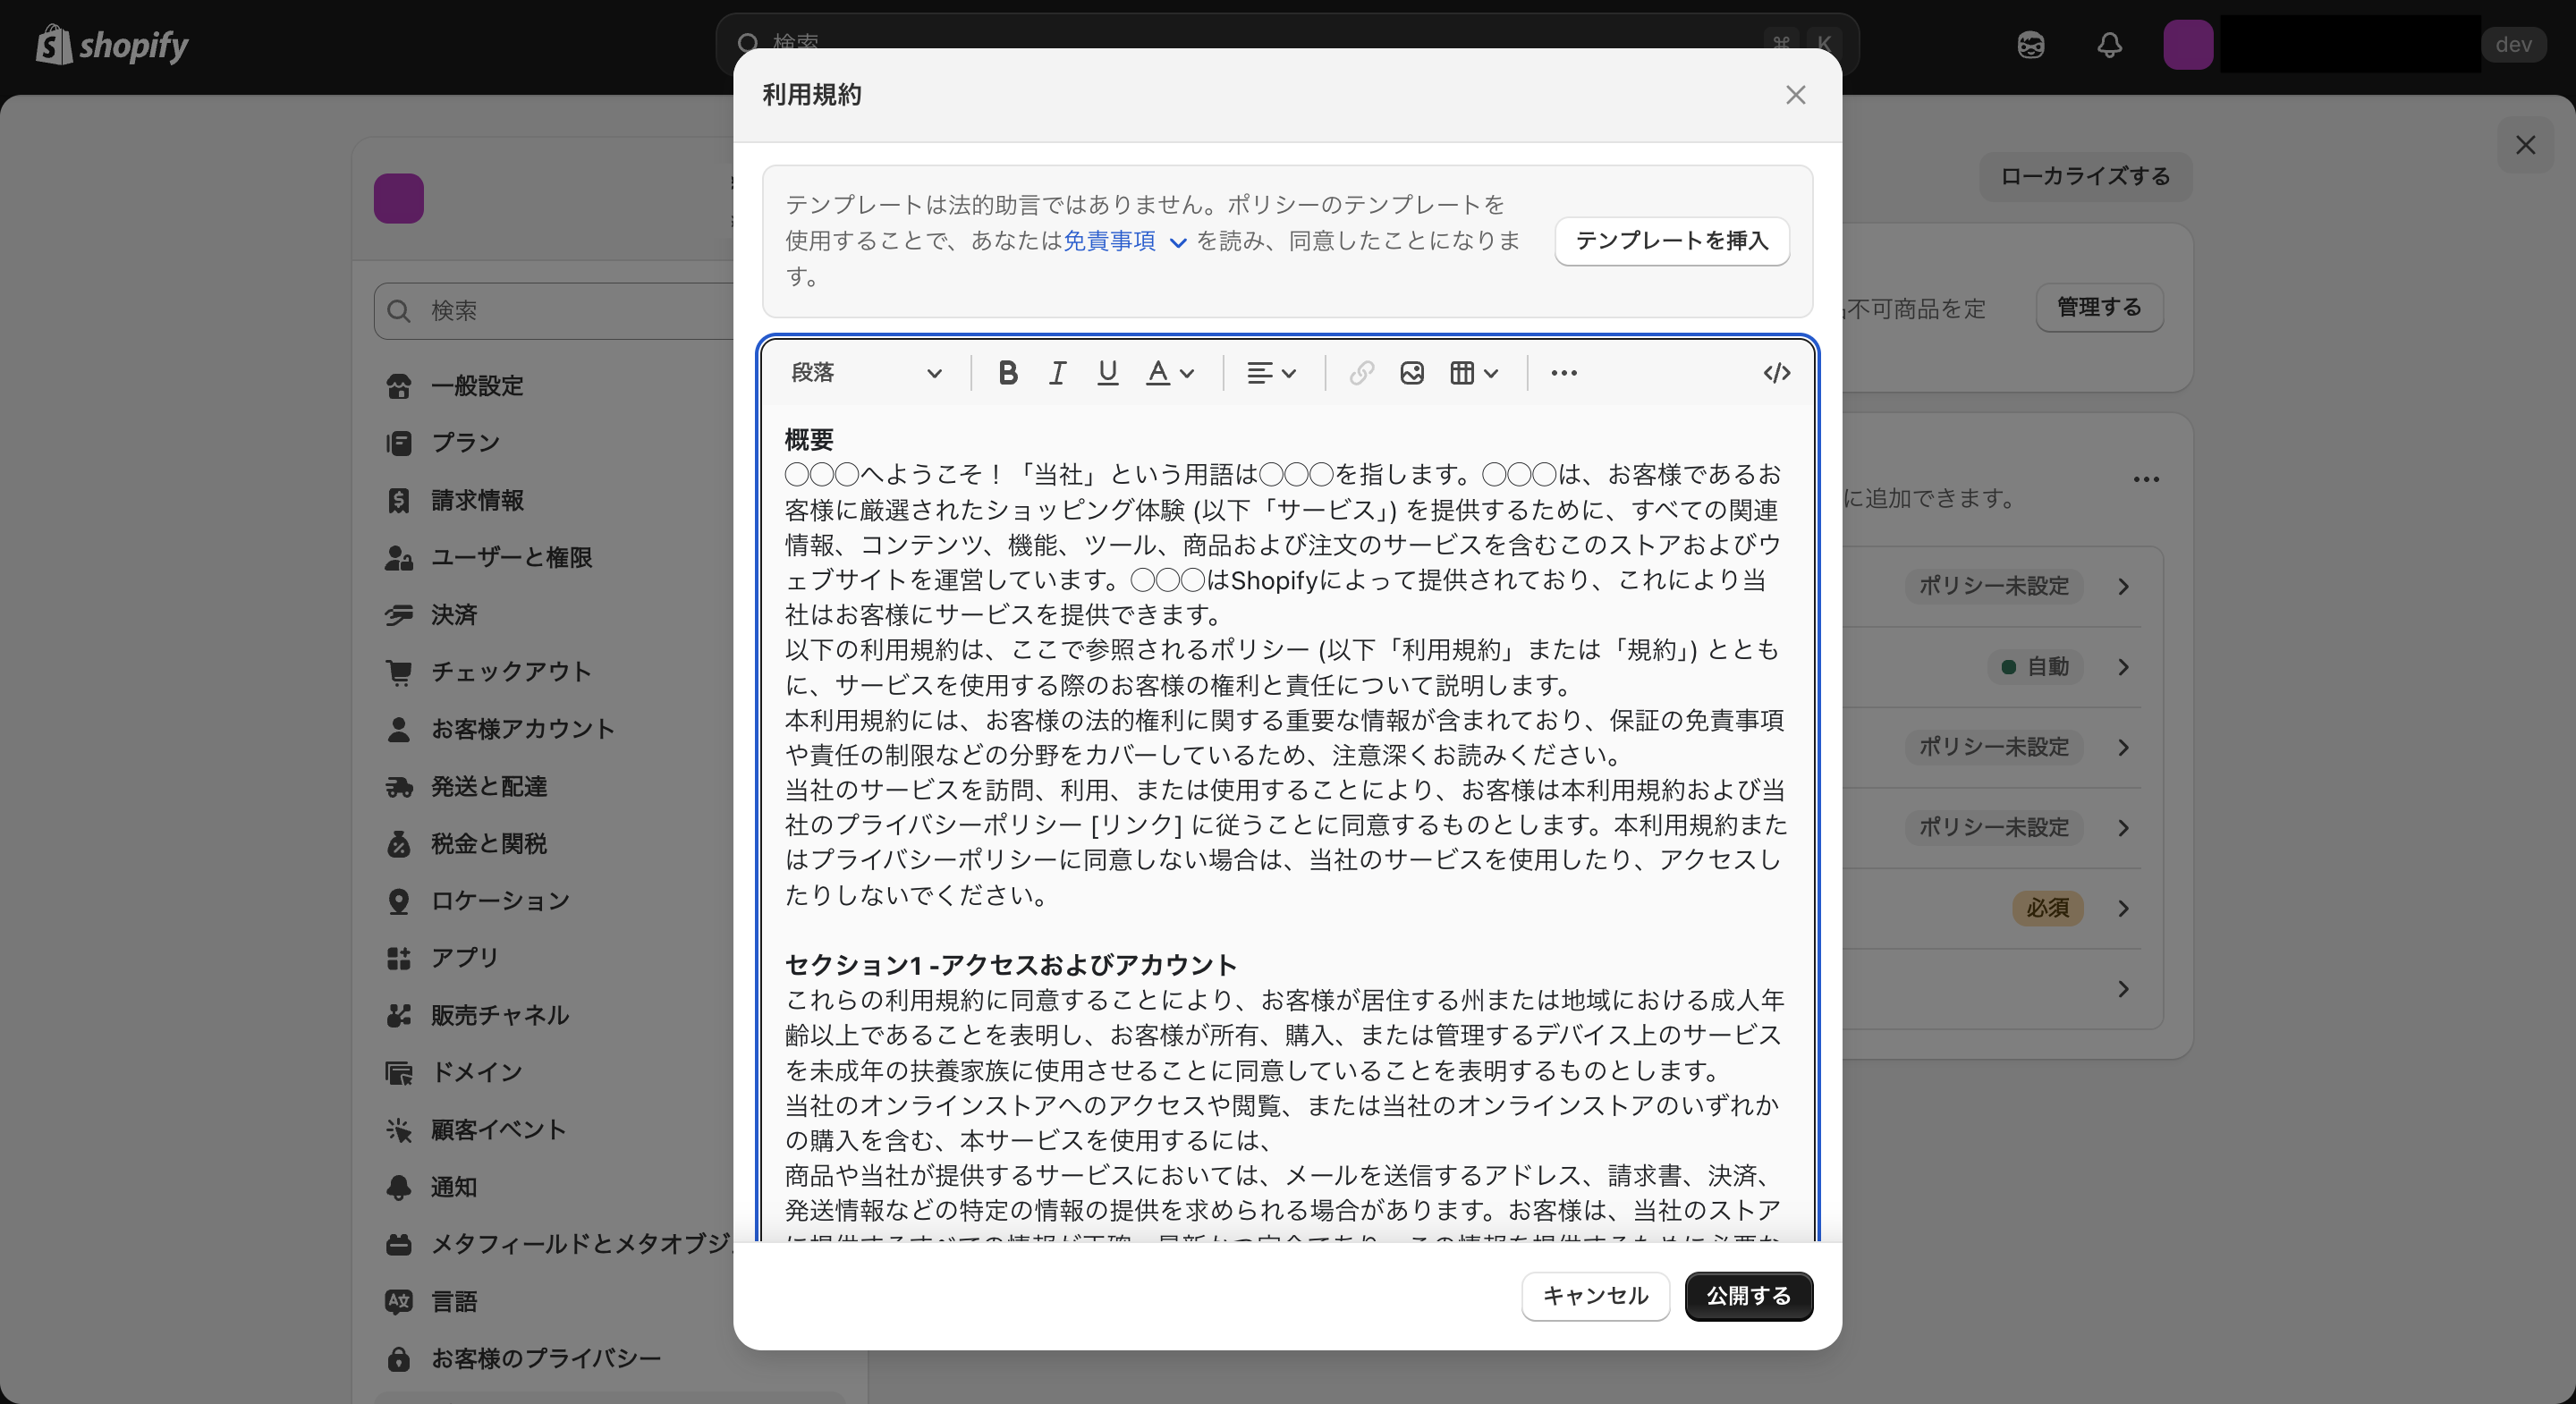
Task: Click the Shopify logo
Action: [x=112, y=45]
